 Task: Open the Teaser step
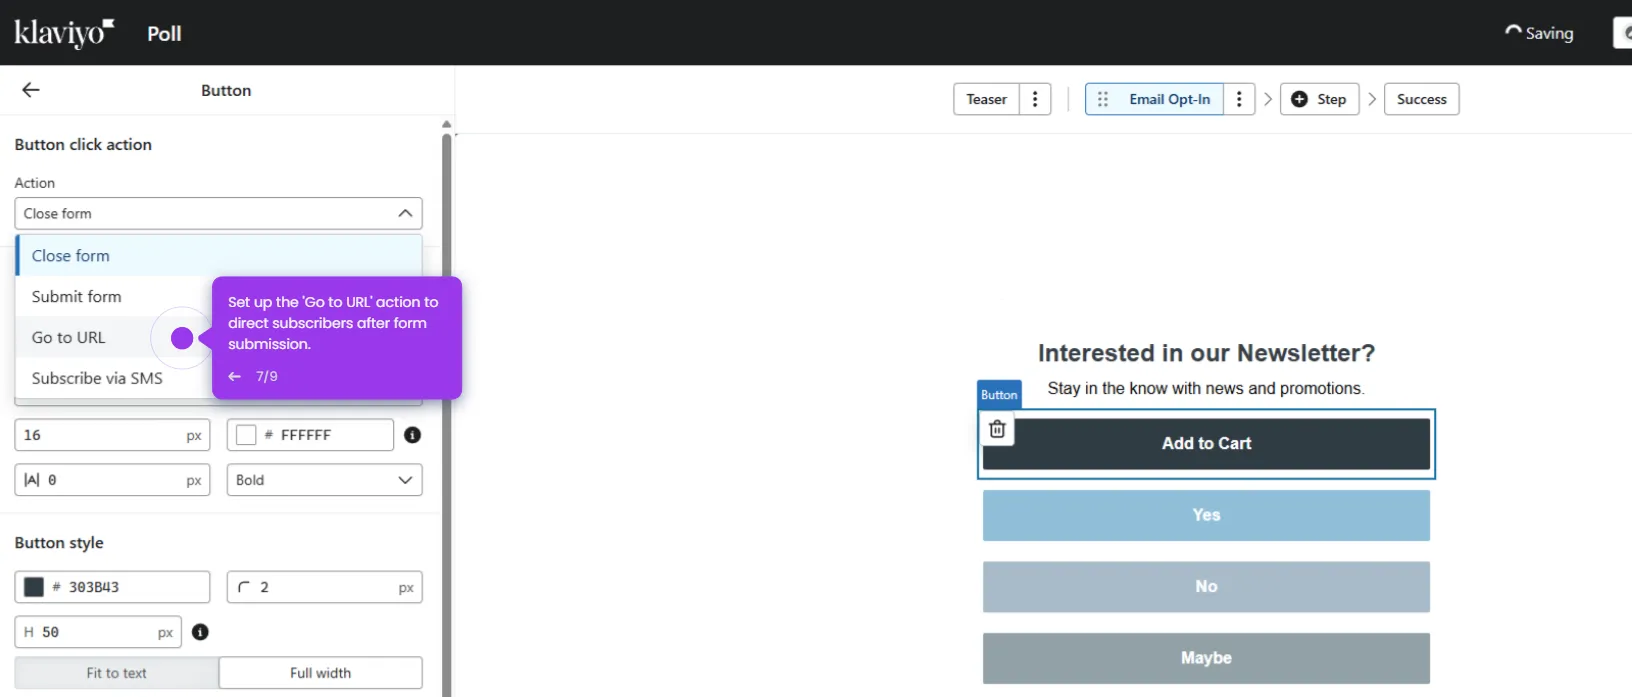tap(986, 99)
